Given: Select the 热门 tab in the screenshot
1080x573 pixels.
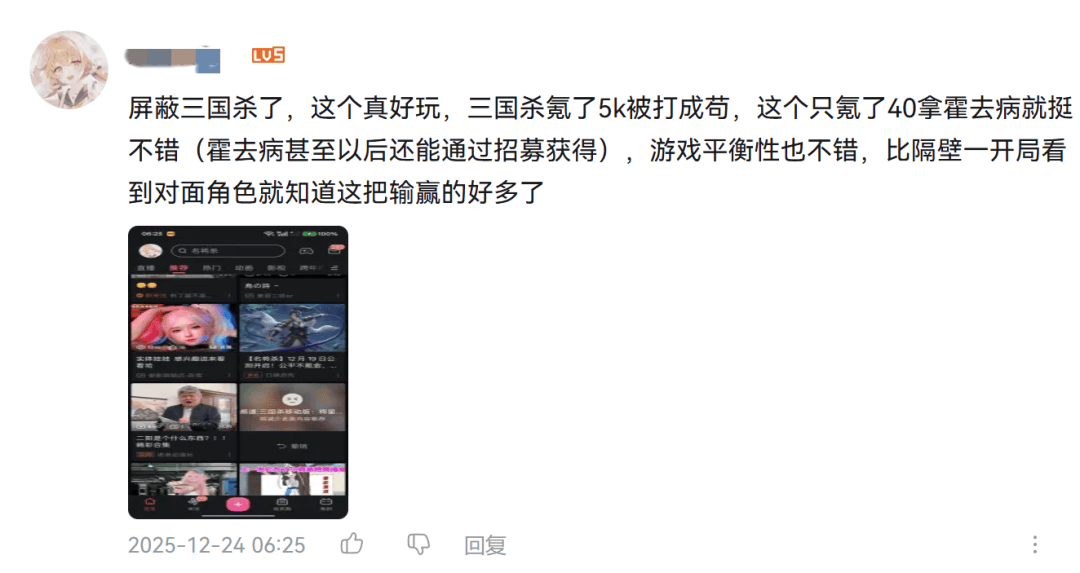Looking at the screenshot, I should (x=211, y=268).
